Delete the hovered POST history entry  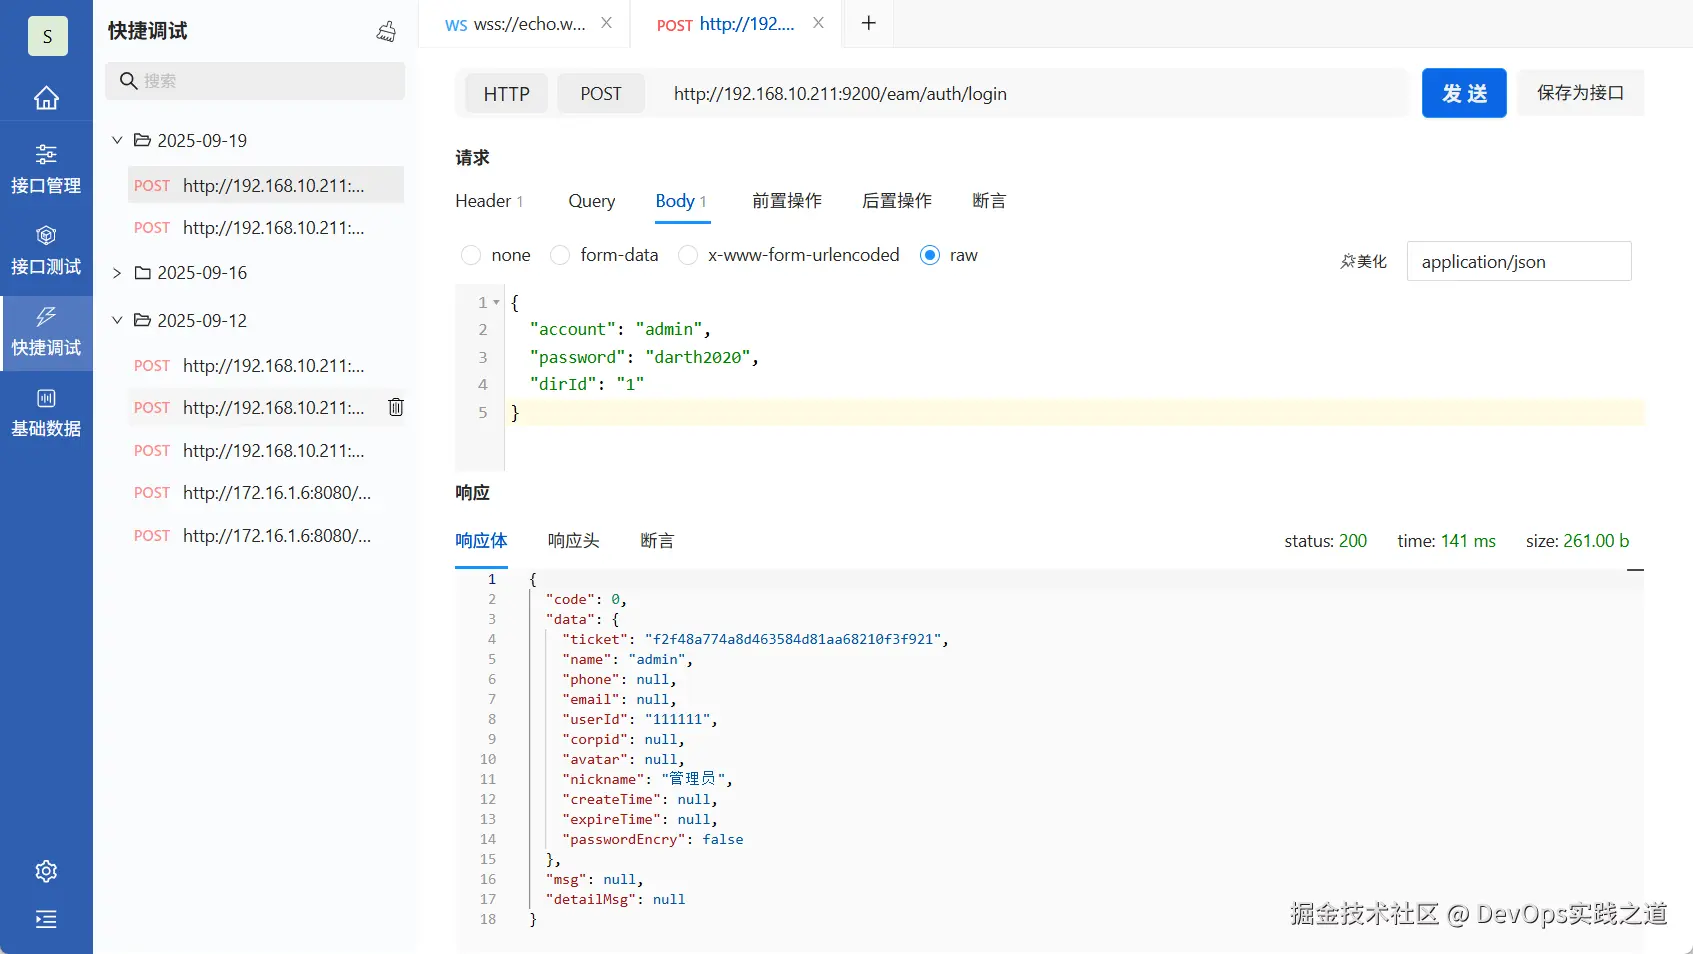(x=396, y=407)
